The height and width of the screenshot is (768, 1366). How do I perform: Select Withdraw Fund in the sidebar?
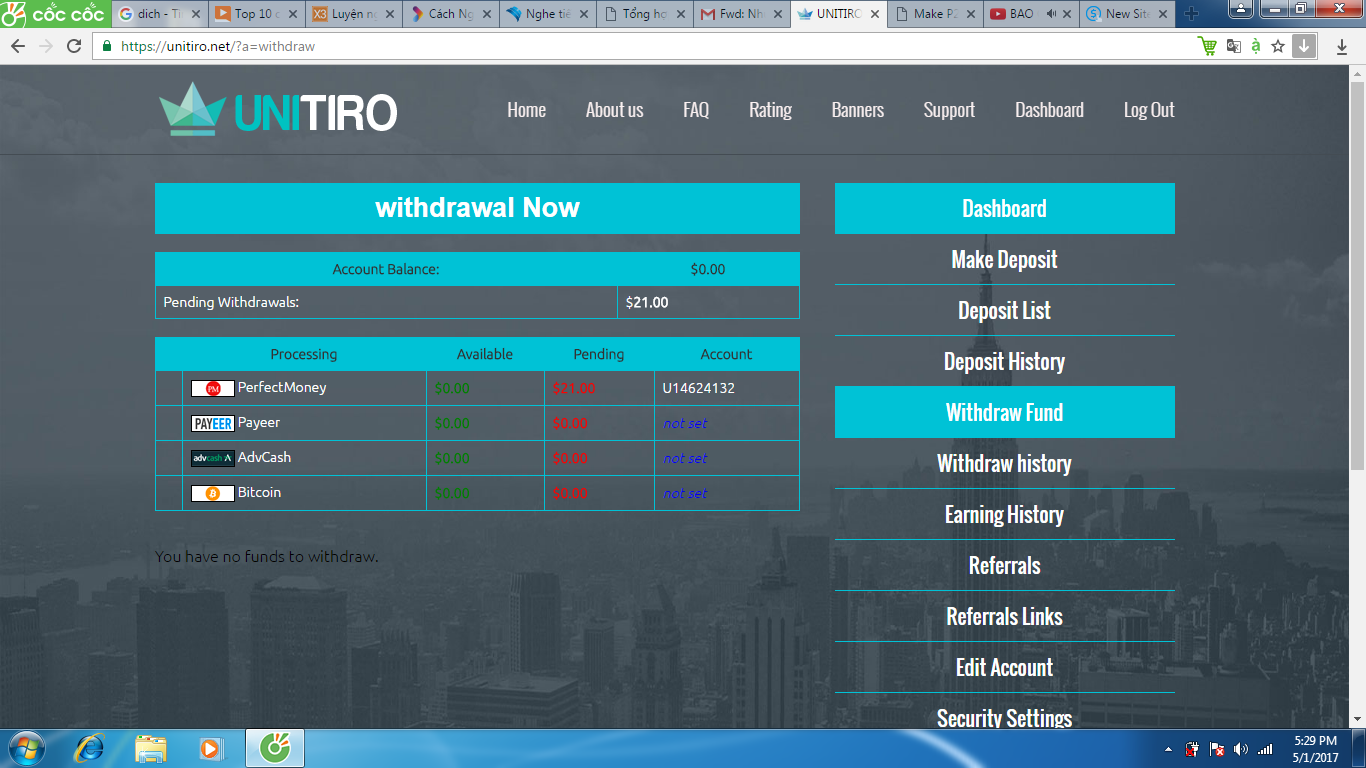[1005, 412]
